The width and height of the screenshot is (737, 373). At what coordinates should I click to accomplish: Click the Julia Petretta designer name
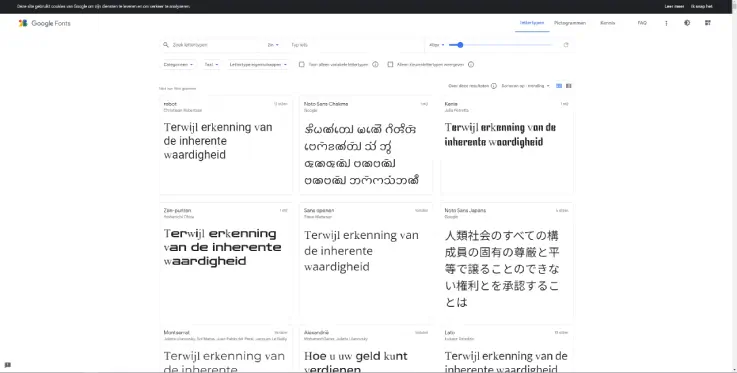[x=456, y=110]
